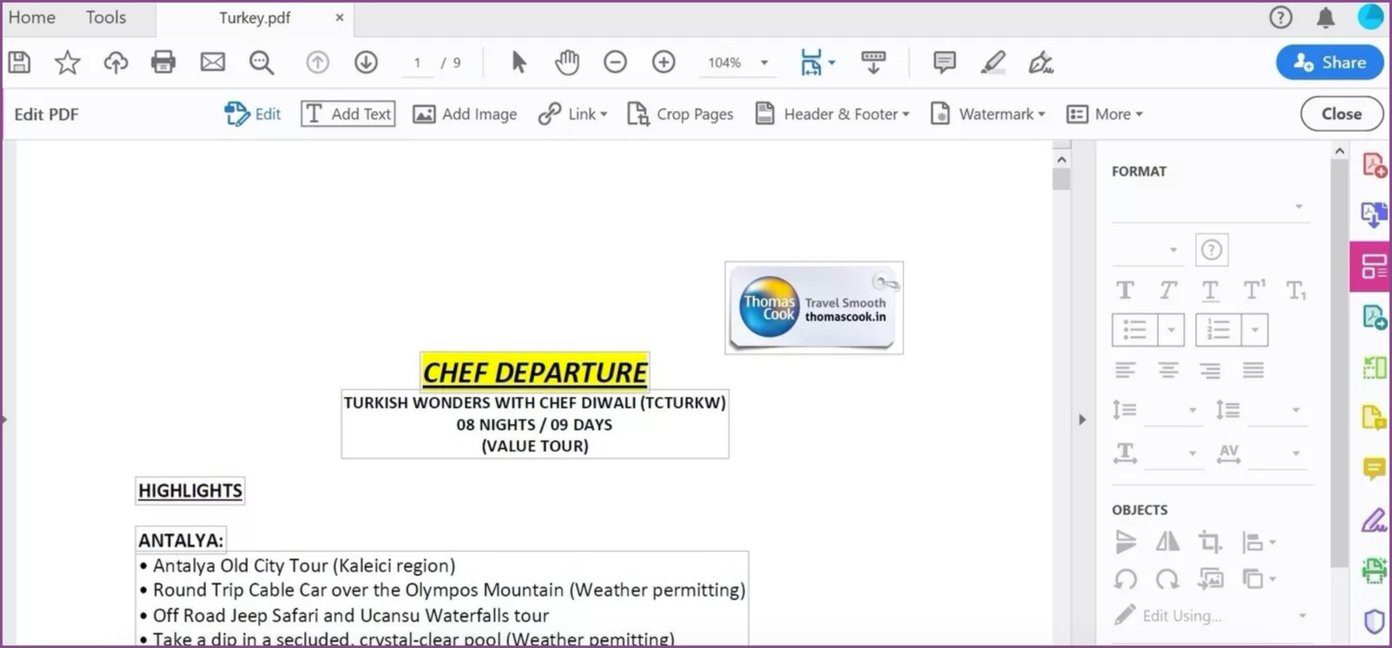Toggle italic text format
Image resolution: width=1392 pixels, height=648 pixels.
pos(1168,290)
